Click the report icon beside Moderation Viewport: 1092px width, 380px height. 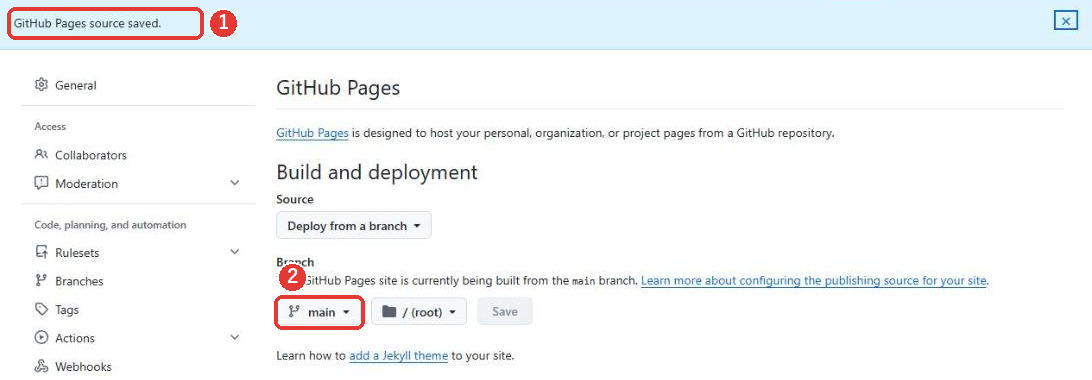41,183
